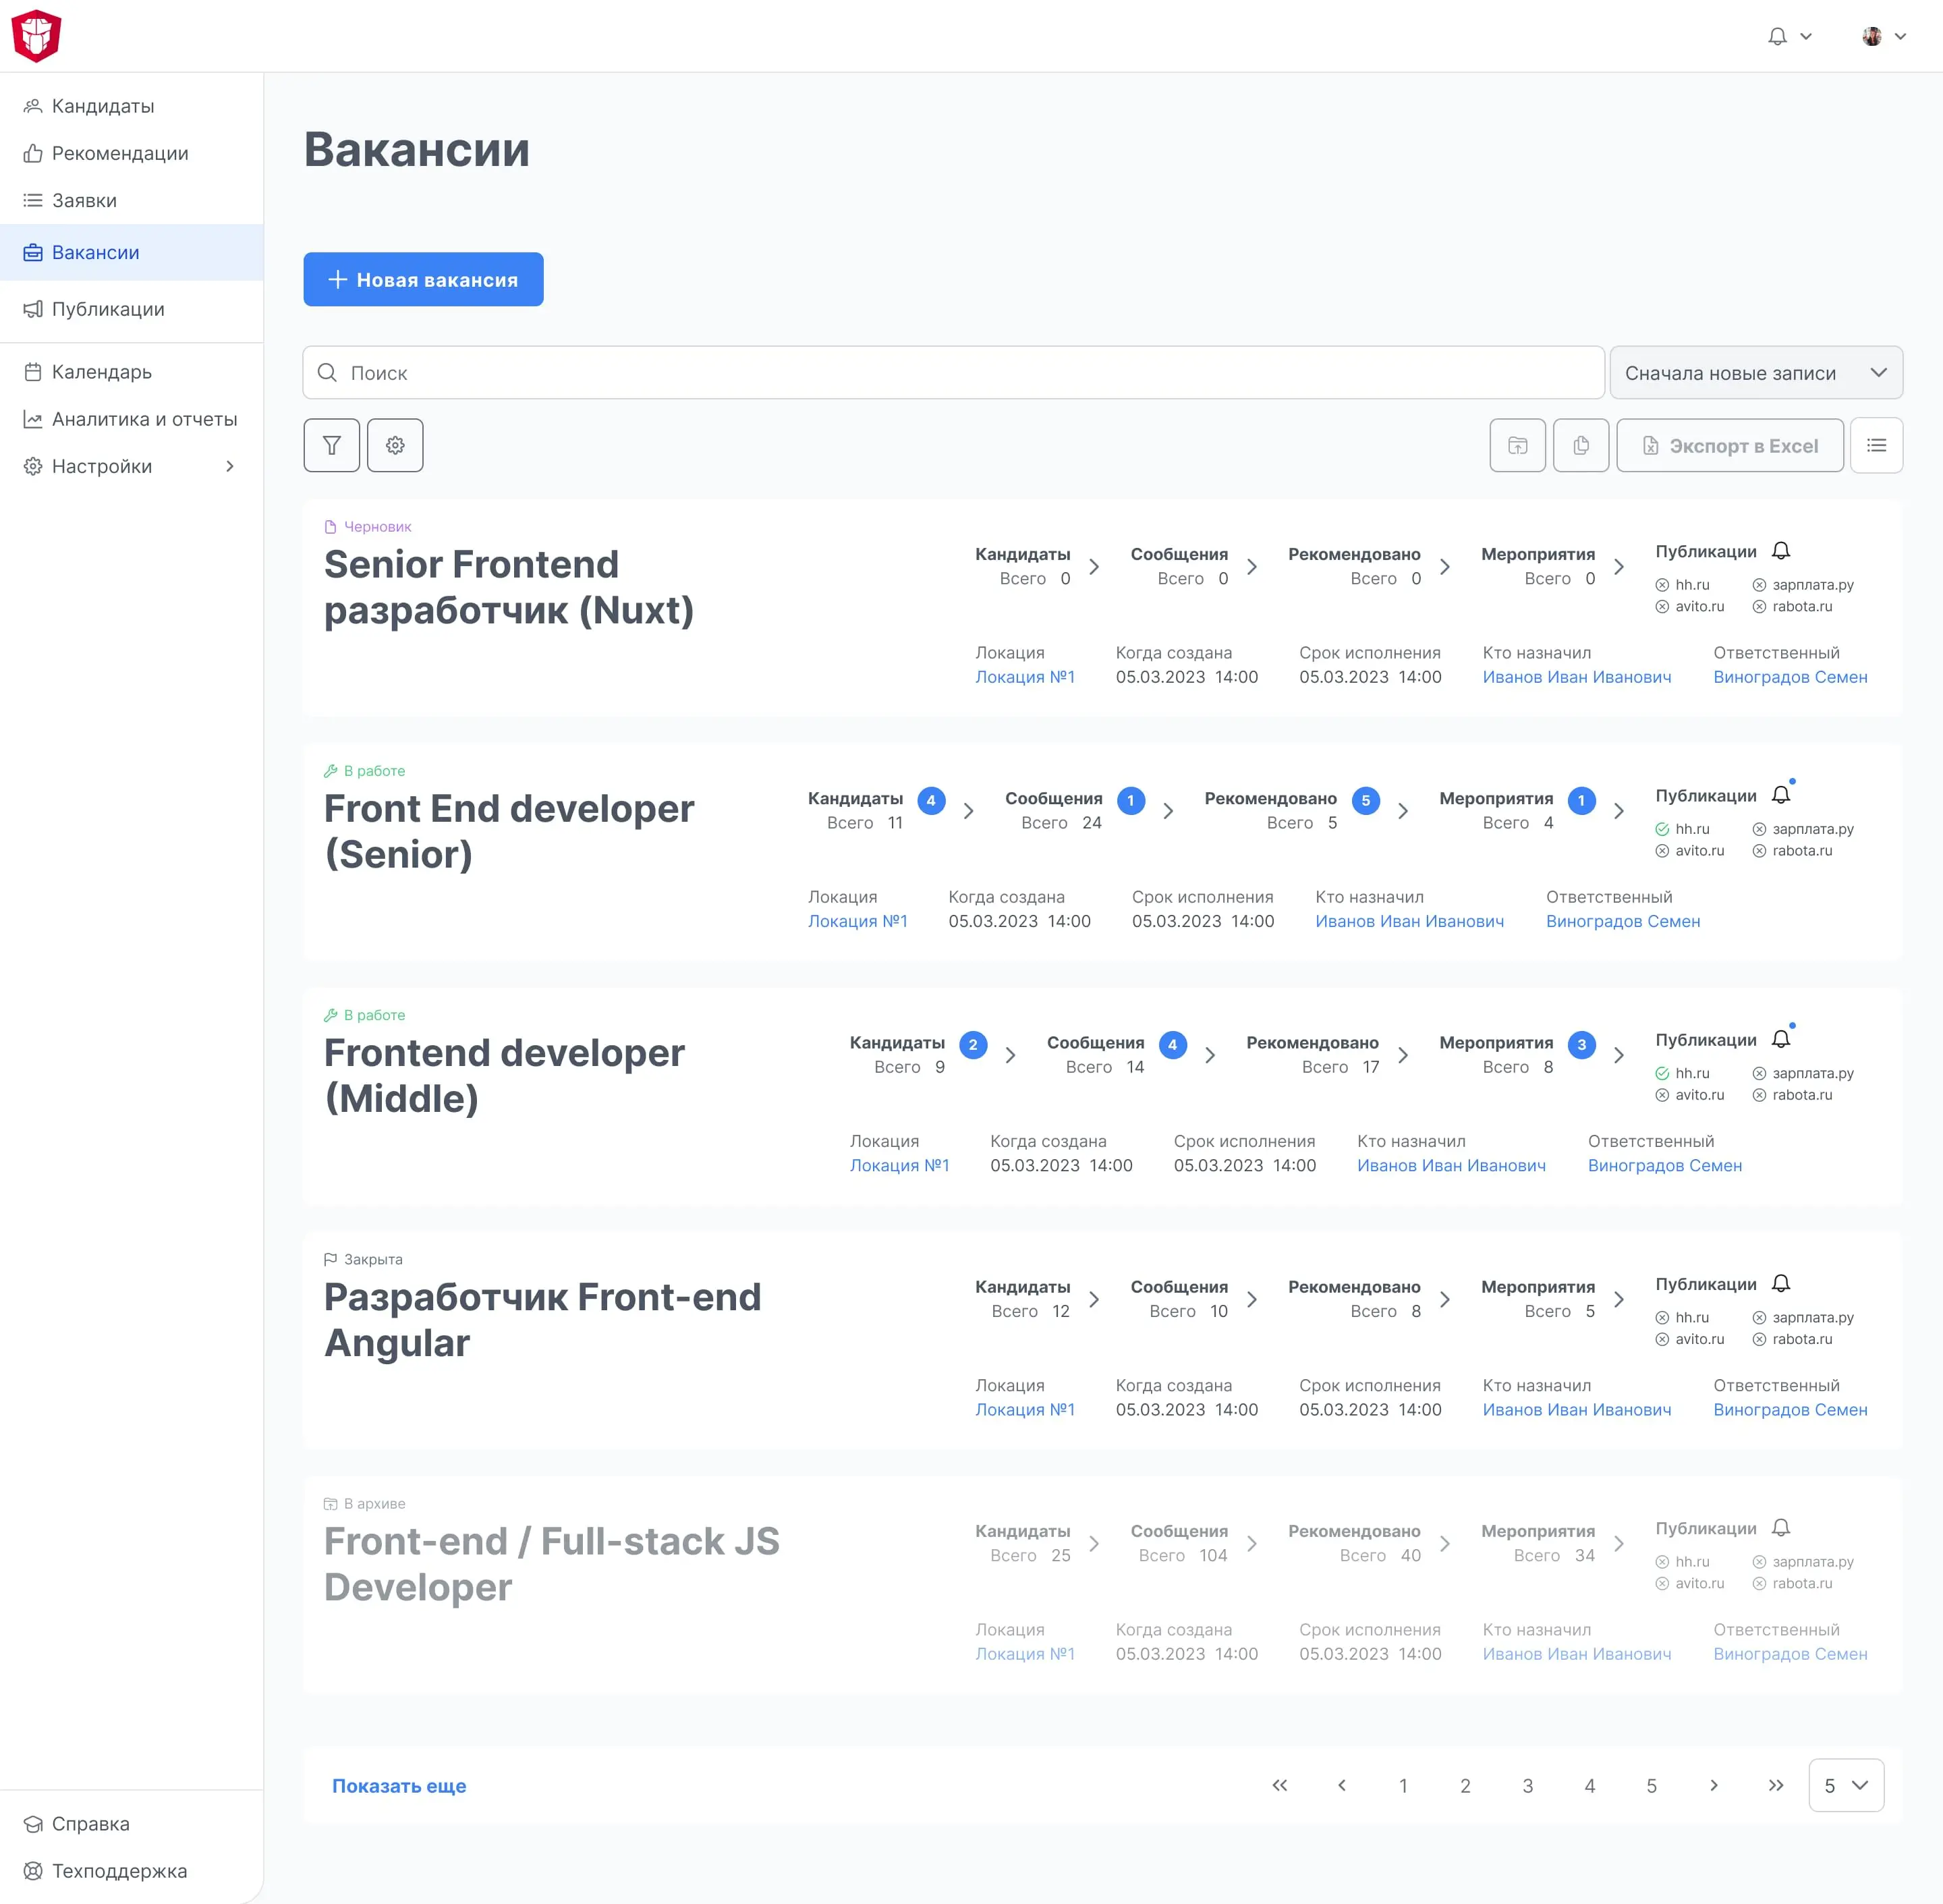This screenshot has width=1943, height=1904.
Task: Open Публикации in the sidebar
Action: (108, 309)
